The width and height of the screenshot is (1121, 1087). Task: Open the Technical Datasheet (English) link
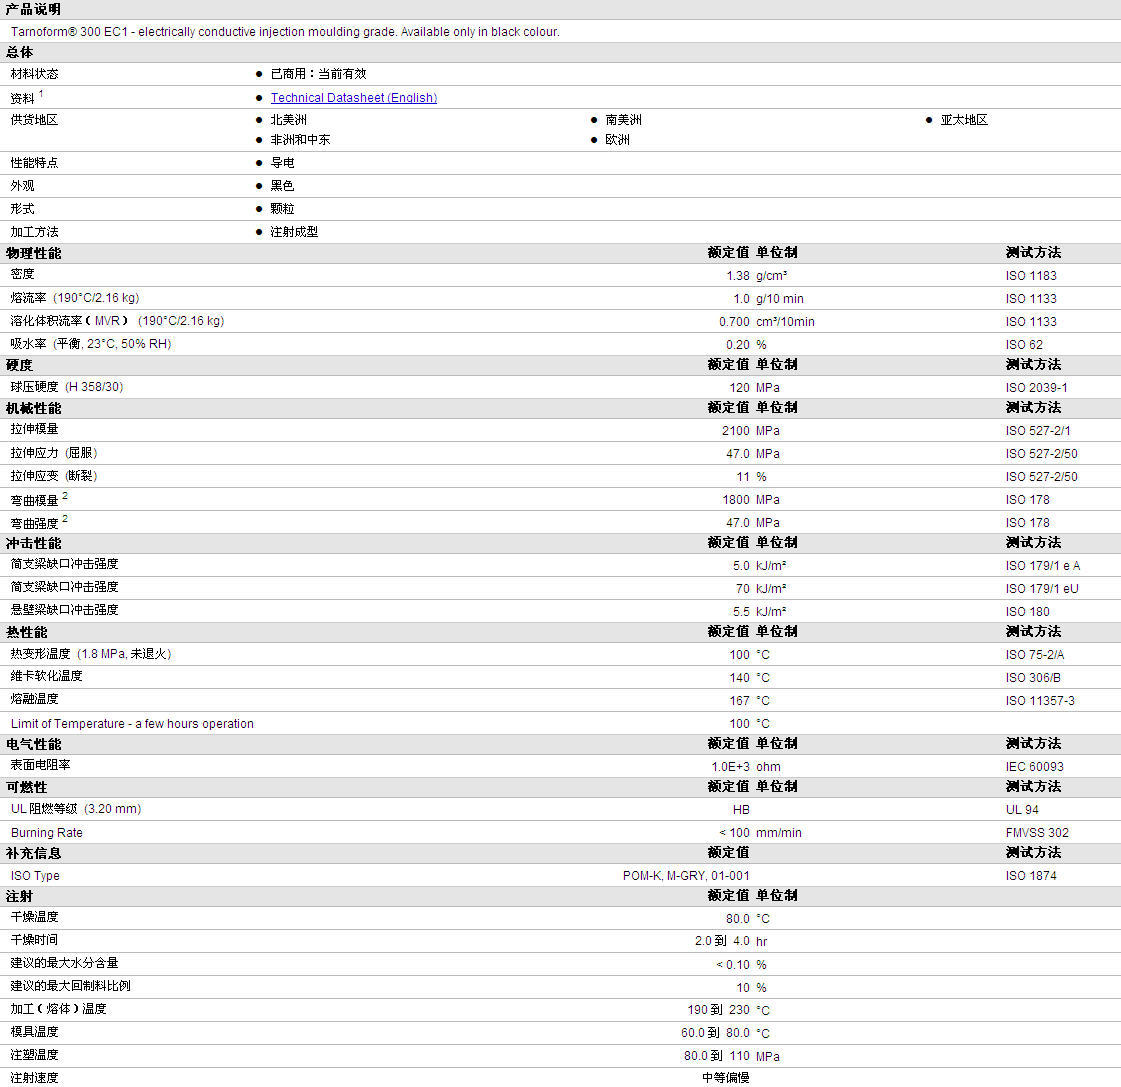354,98
